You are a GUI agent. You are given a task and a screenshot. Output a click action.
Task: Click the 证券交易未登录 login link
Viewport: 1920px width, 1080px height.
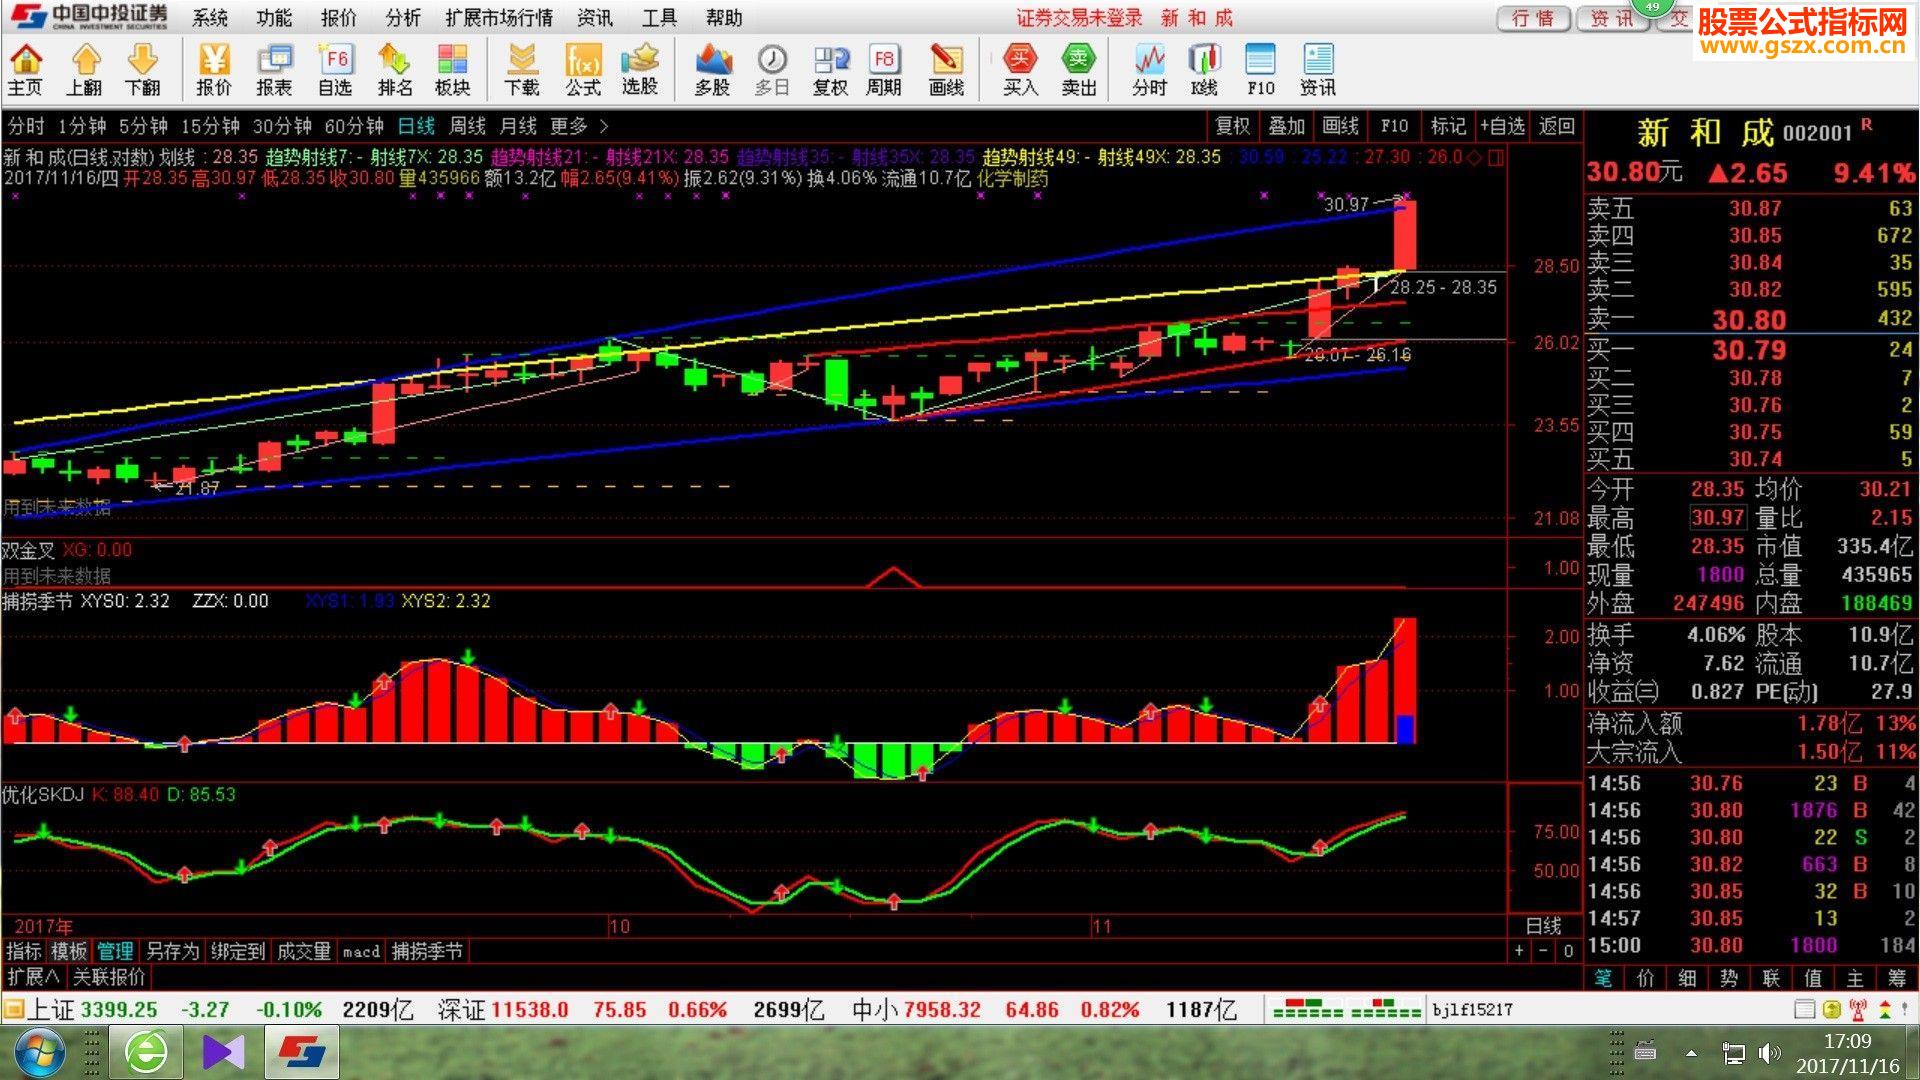pos(1079,18)
